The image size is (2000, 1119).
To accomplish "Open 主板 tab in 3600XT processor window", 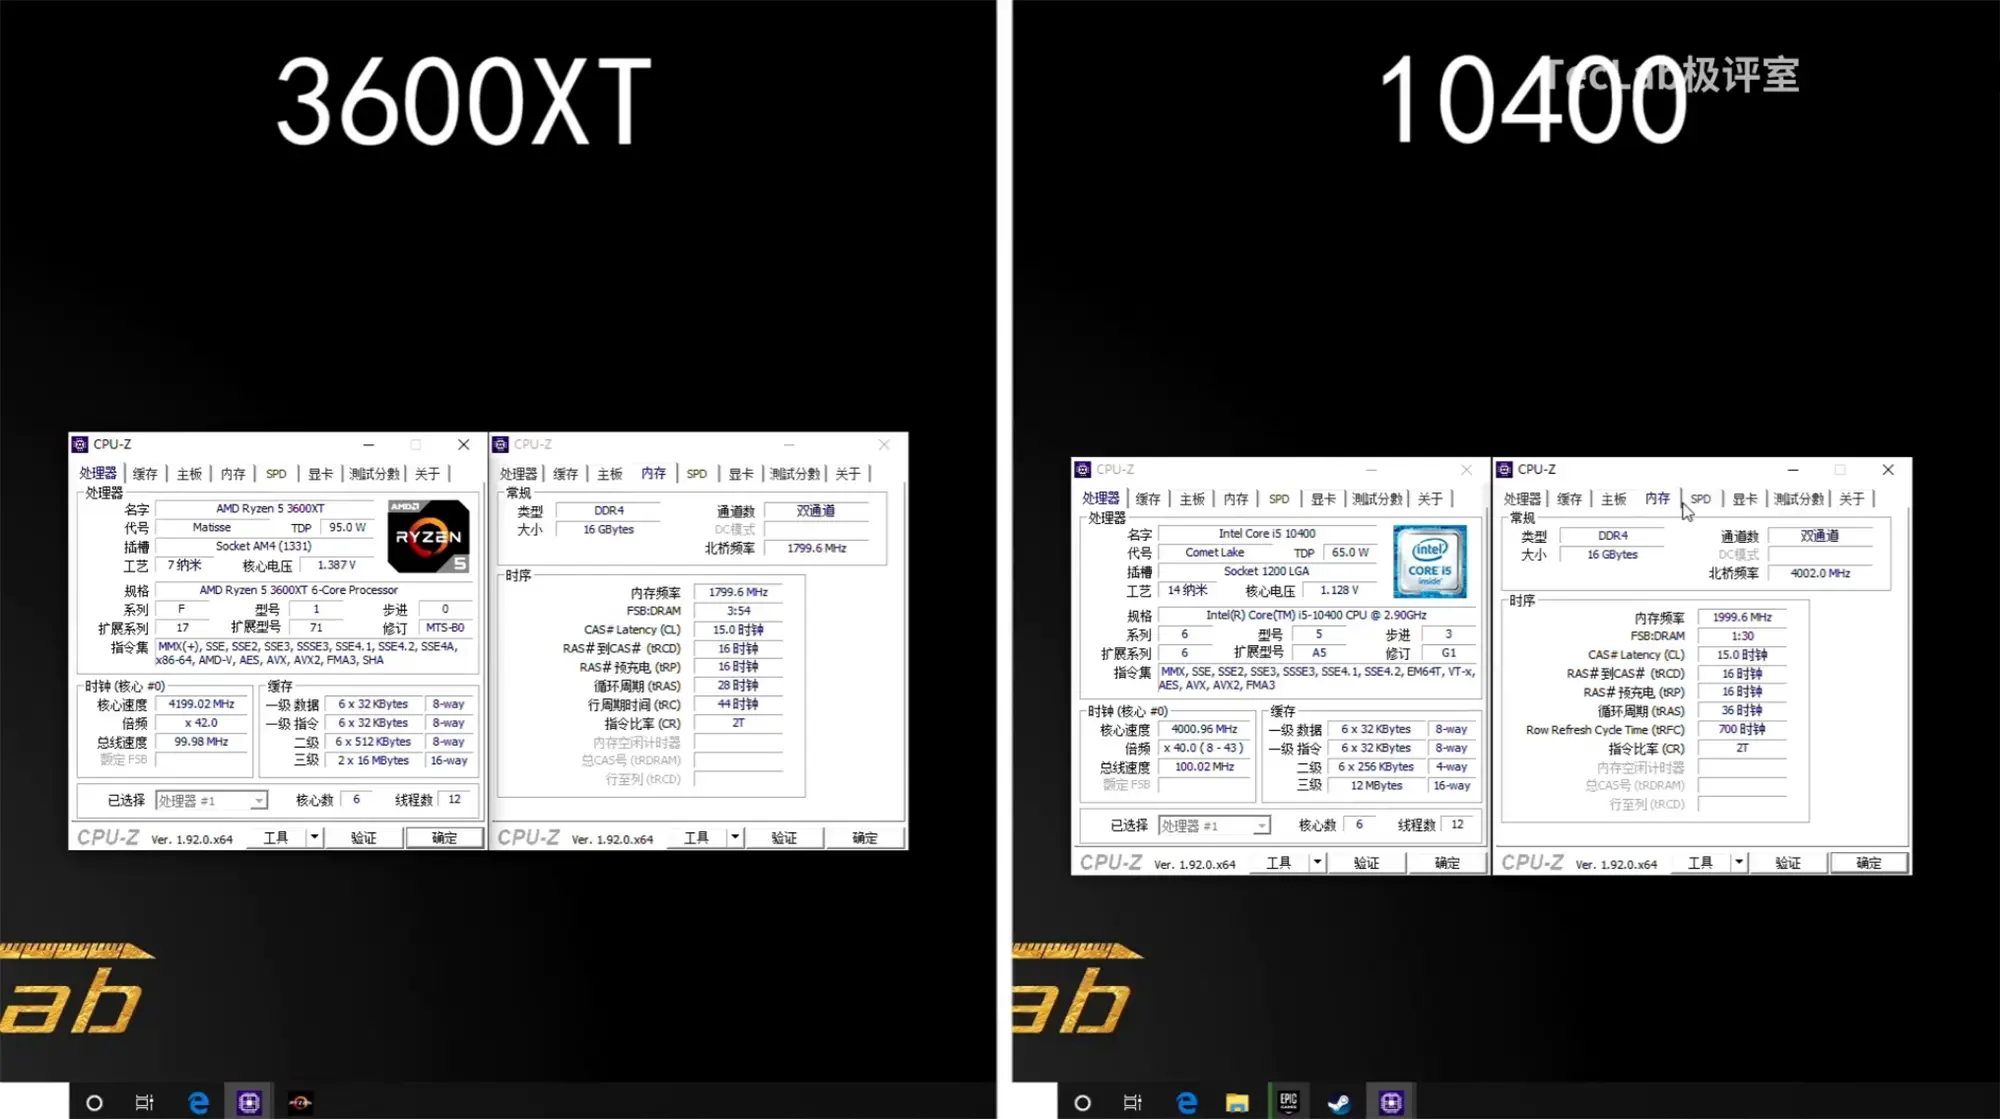I will click(189, 474).
